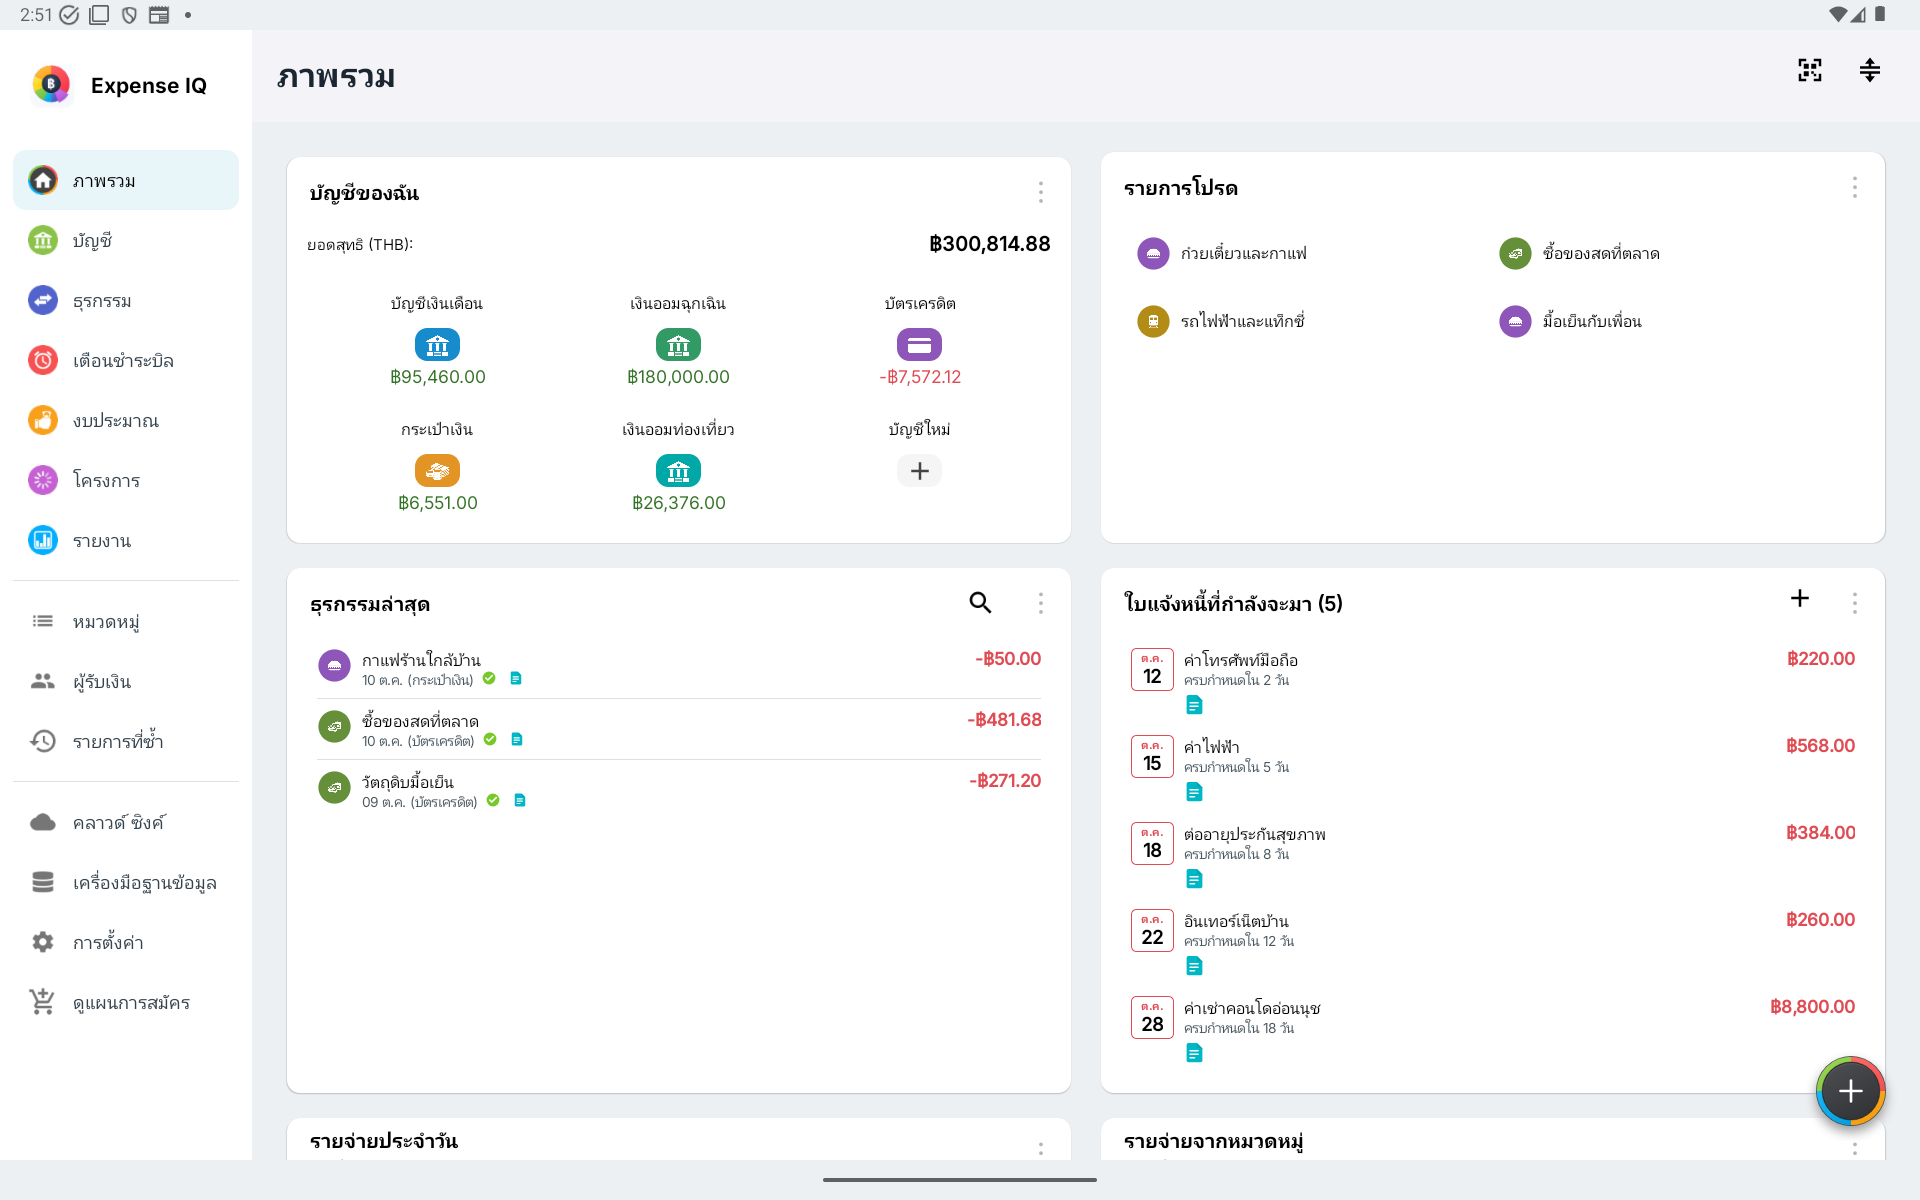The width and height of the screenshot is (1920, 1200).
Task: Open การตั้งค่า settings in sidebar
Action: [x=126, y=943]
